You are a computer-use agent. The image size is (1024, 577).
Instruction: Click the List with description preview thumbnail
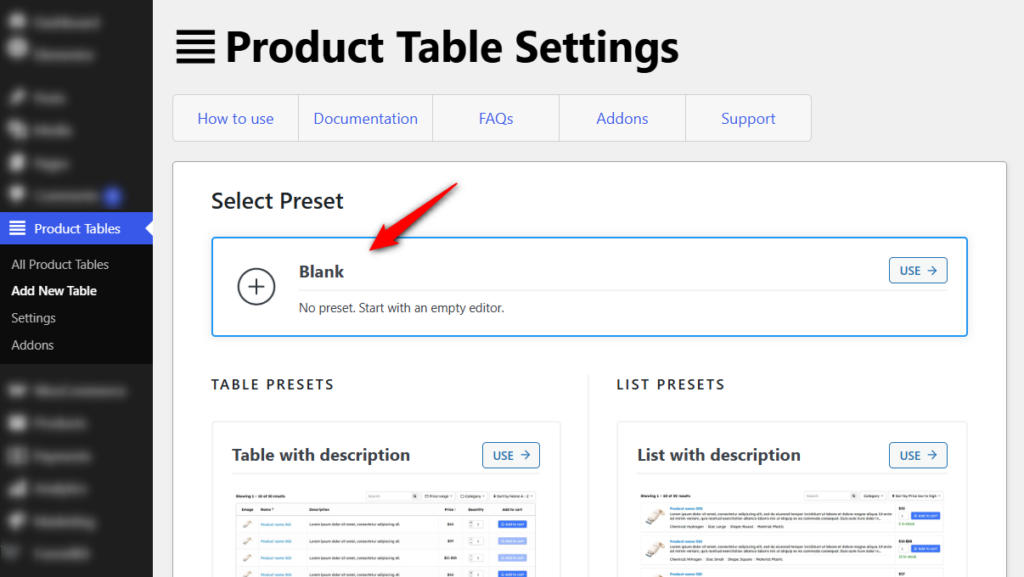click(792, 534)
